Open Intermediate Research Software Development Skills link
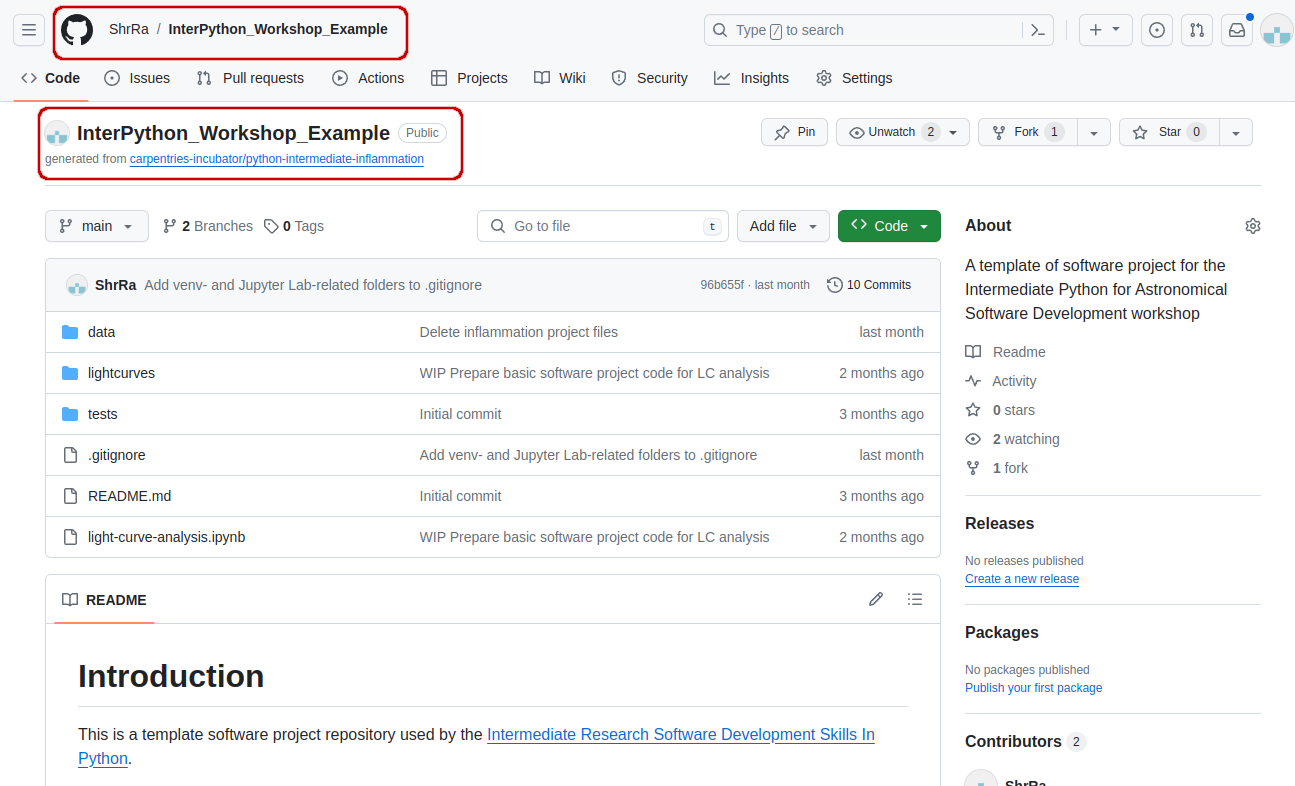This screenshot has height=786, width=1295. click(x=681, y=734)
